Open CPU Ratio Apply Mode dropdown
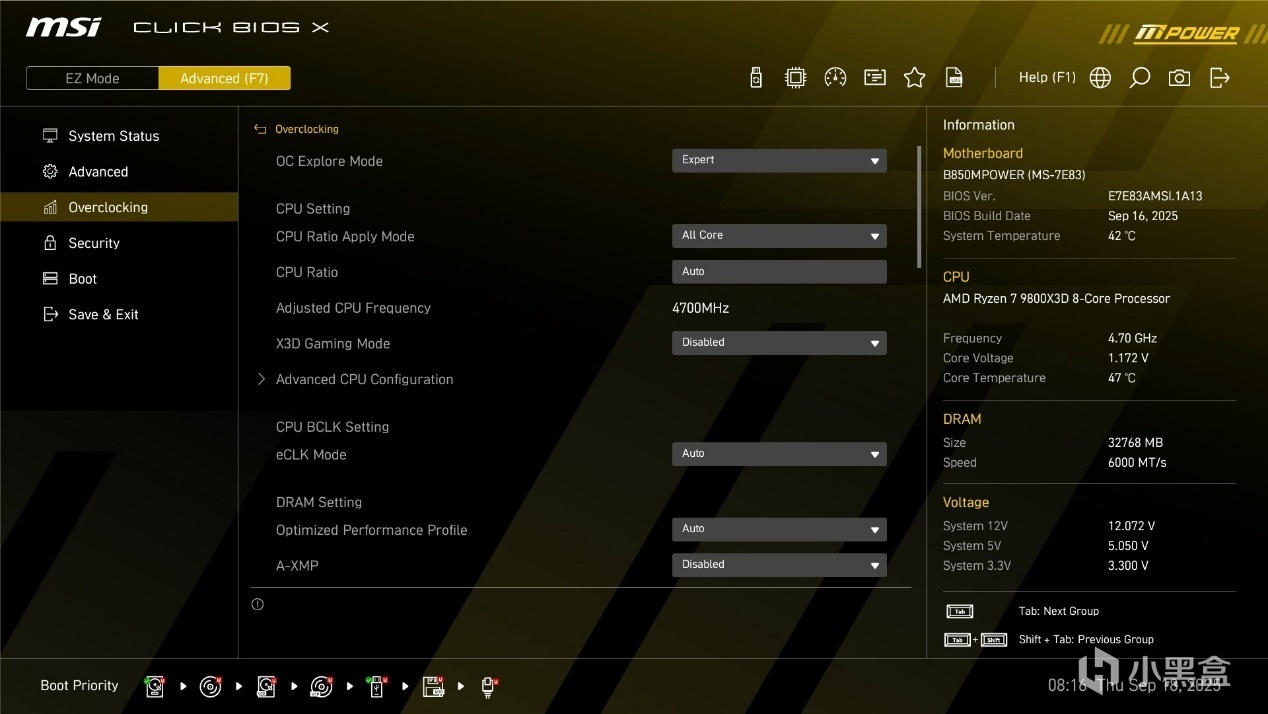The image size is (1268, 714). click(x=779, y=236)
